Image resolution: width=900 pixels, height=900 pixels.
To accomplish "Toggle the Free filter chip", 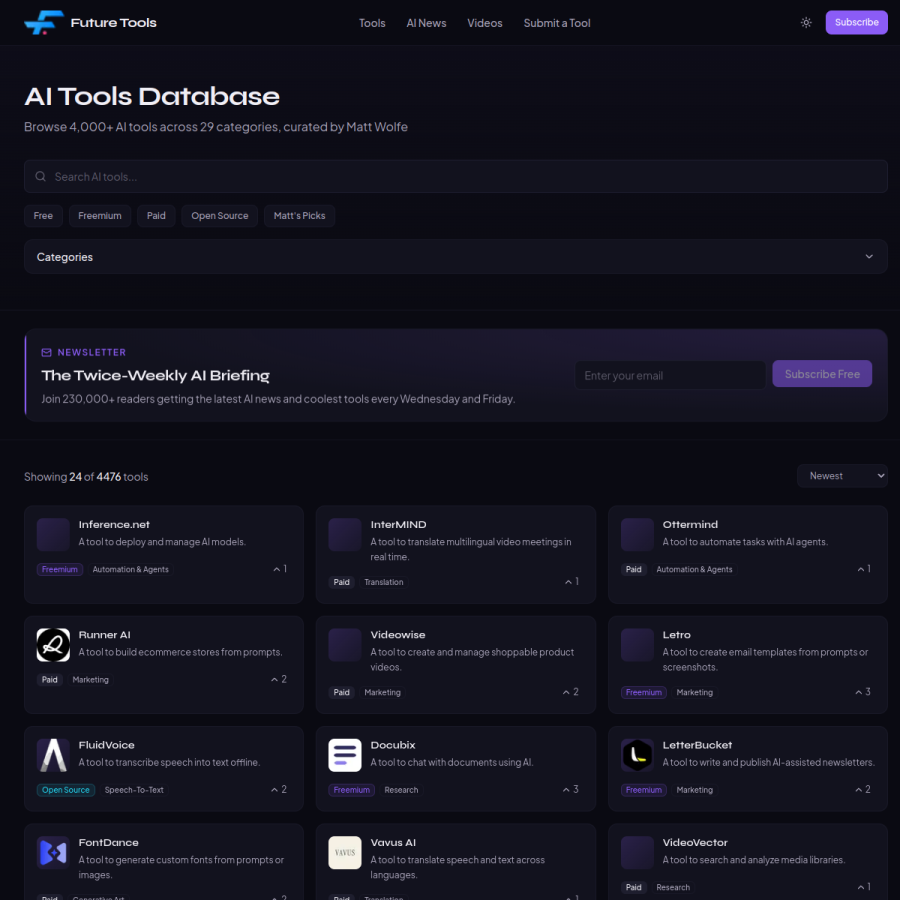I will 43,216.
